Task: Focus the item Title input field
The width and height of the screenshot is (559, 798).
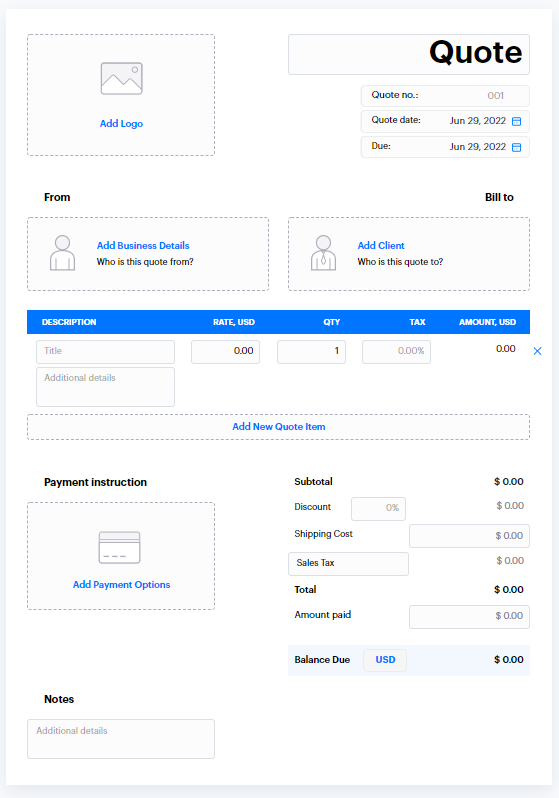Action: tap(105, 352)
